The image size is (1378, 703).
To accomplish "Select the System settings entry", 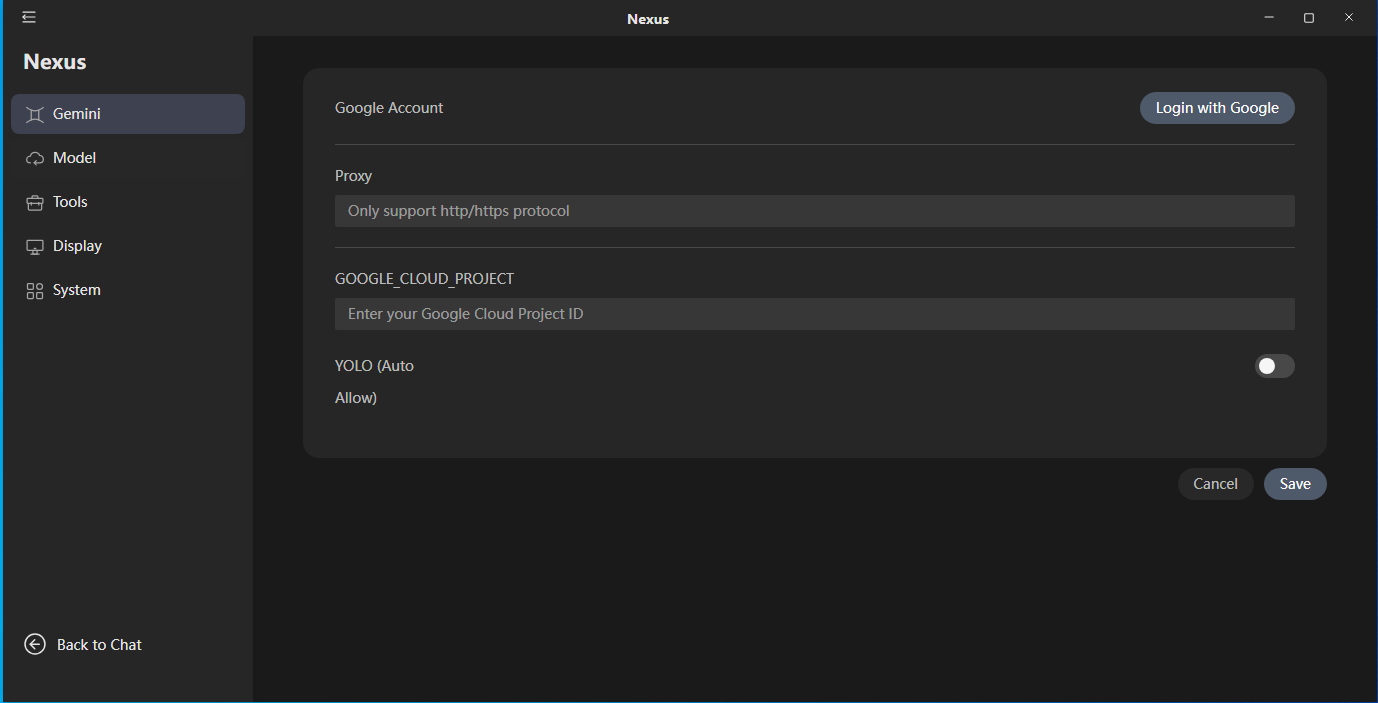I will coord(128,290).
